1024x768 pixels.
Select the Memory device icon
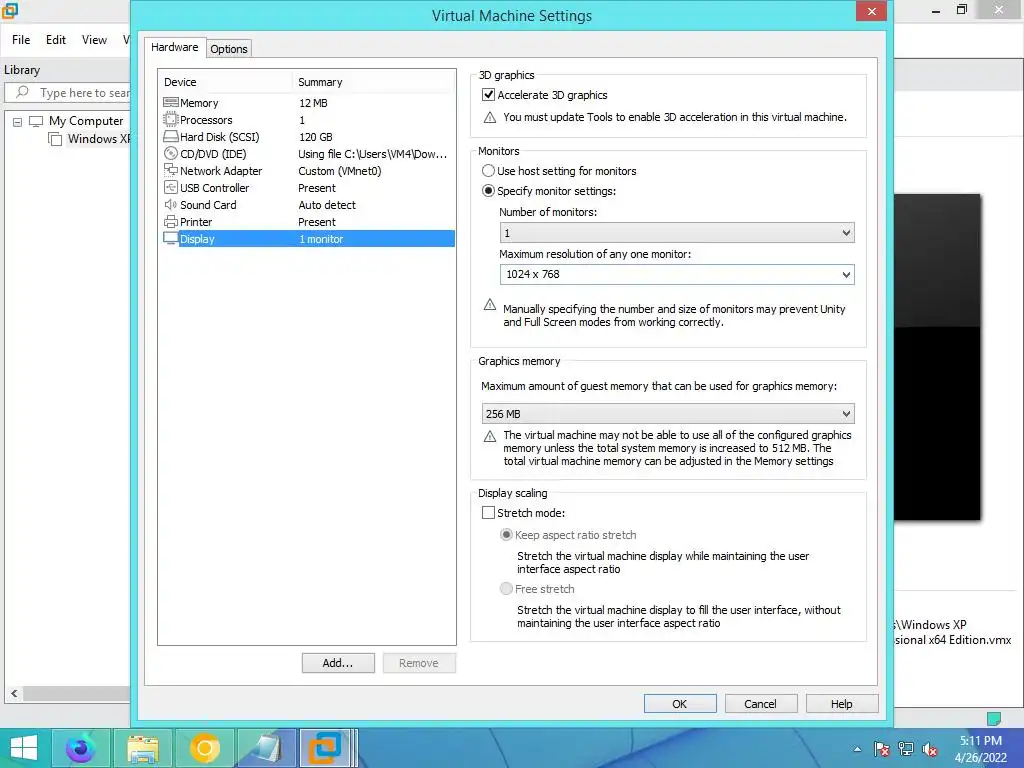[170, 103]
